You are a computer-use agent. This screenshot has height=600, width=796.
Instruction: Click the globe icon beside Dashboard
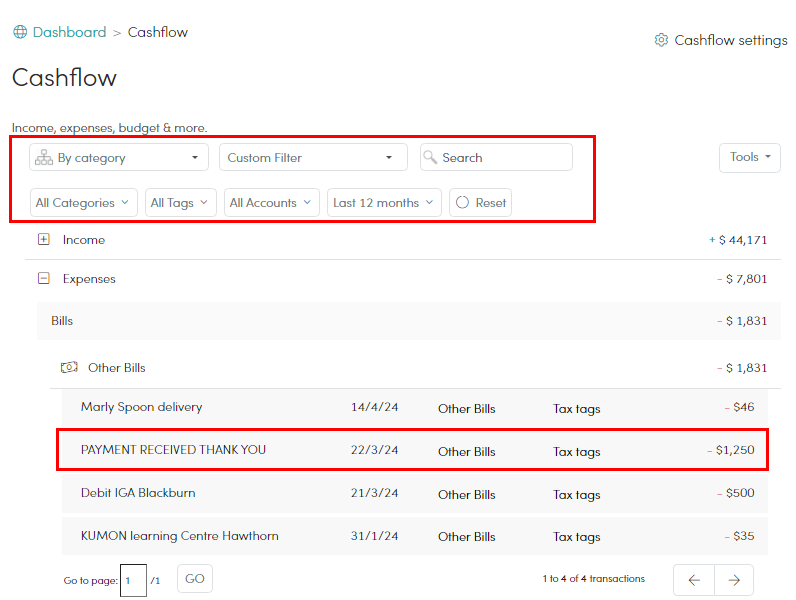pos(20,32)
